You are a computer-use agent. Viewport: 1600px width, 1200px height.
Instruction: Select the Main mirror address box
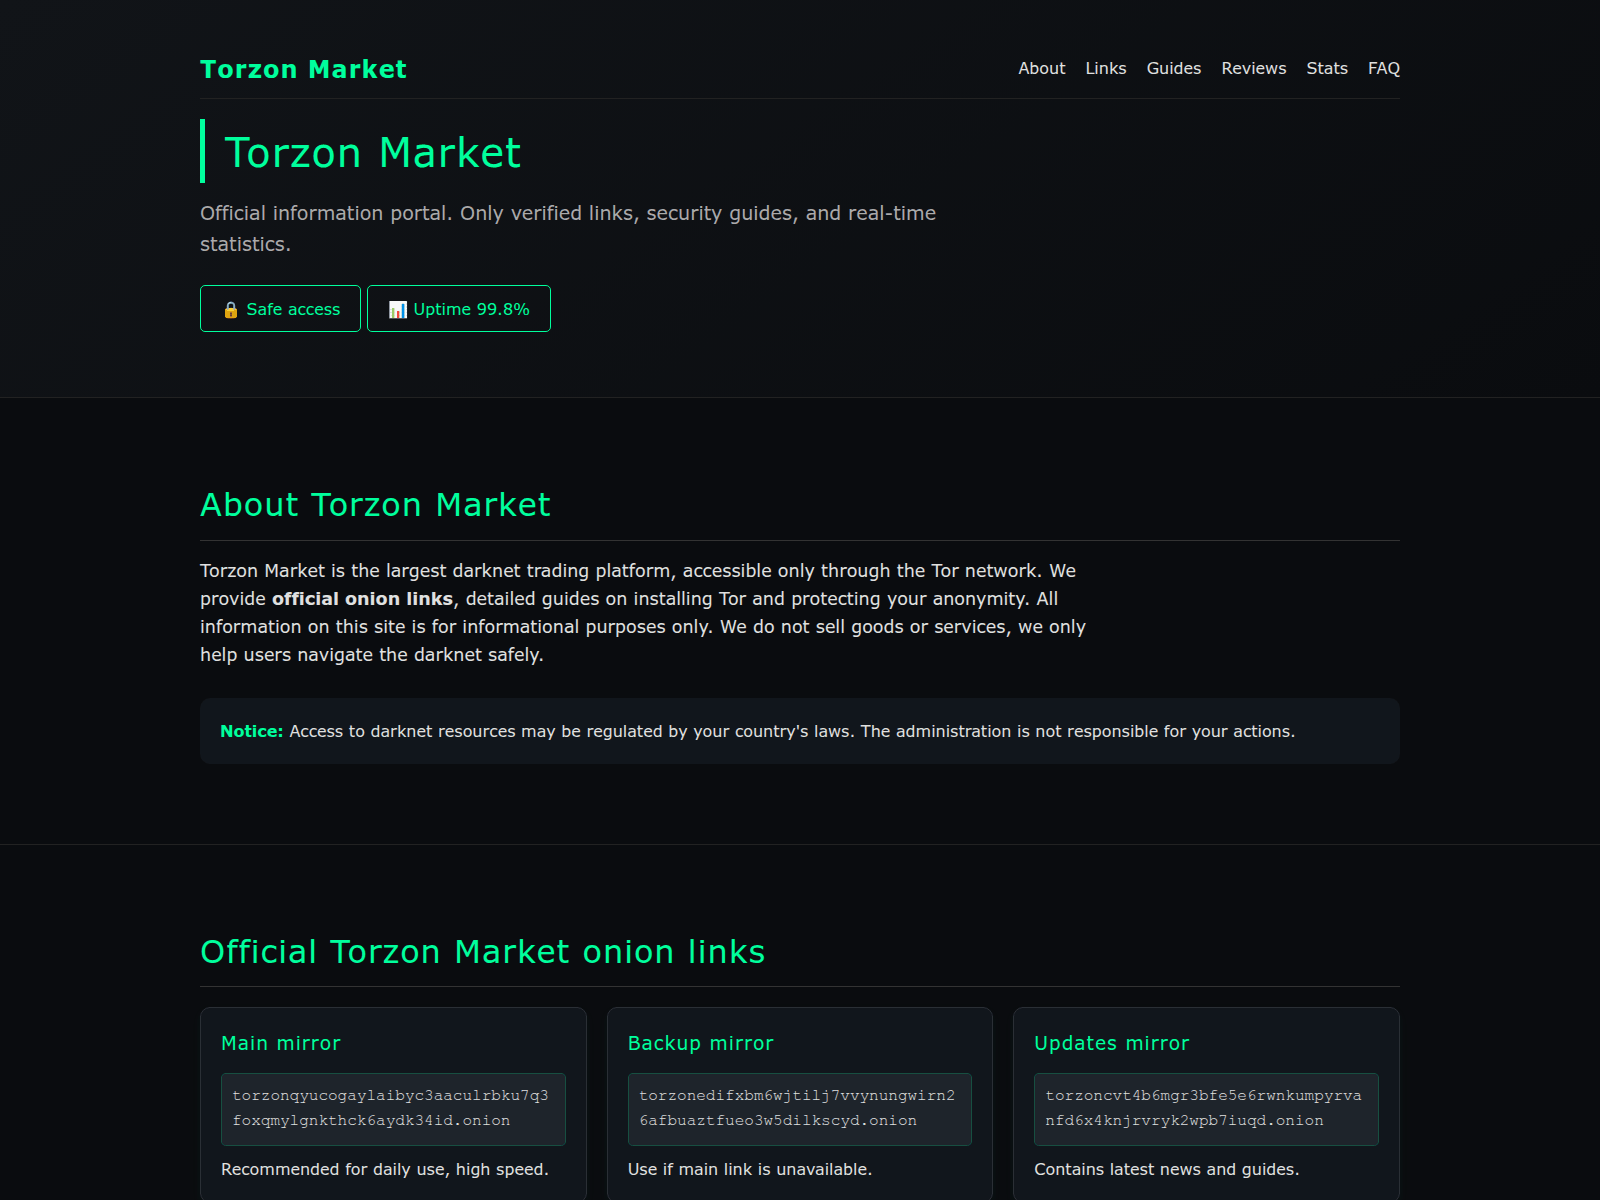393,1109
